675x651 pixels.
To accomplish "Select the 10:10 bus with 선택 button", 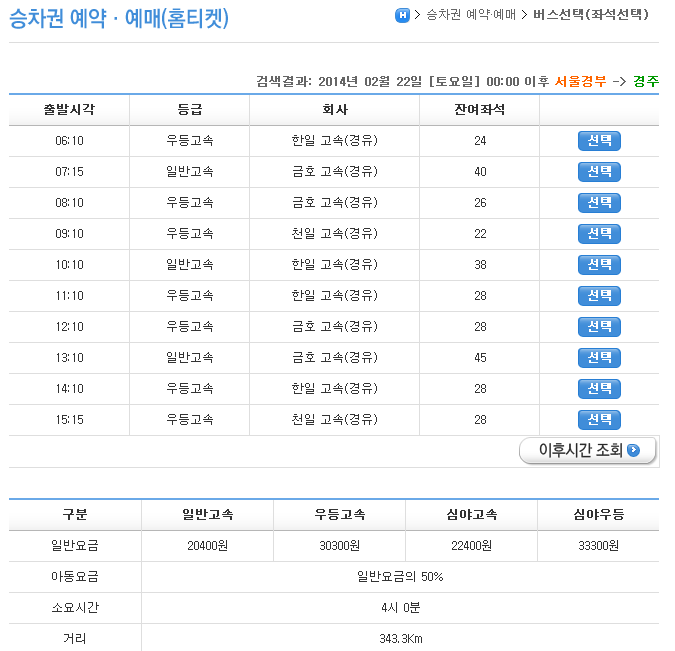I will [599, 265].
